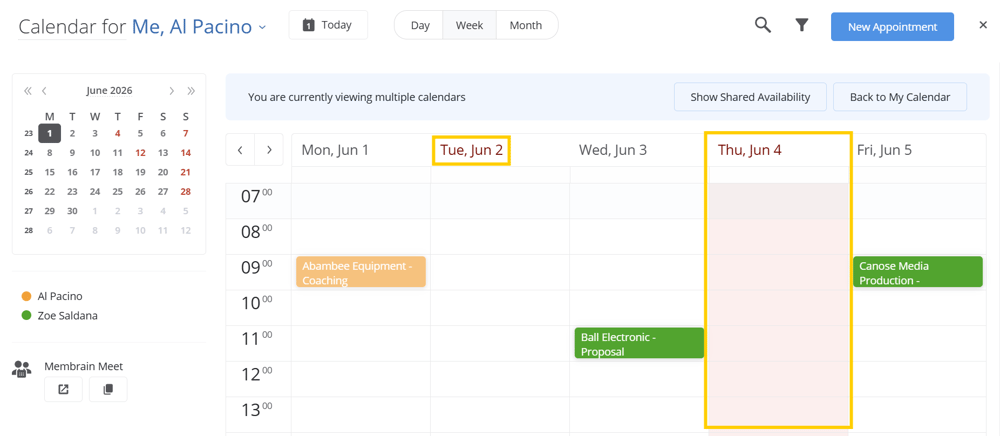Open Ball Electronic - Proposal appointment
Screen dimensions: 1000x436
tap(639, 344)
